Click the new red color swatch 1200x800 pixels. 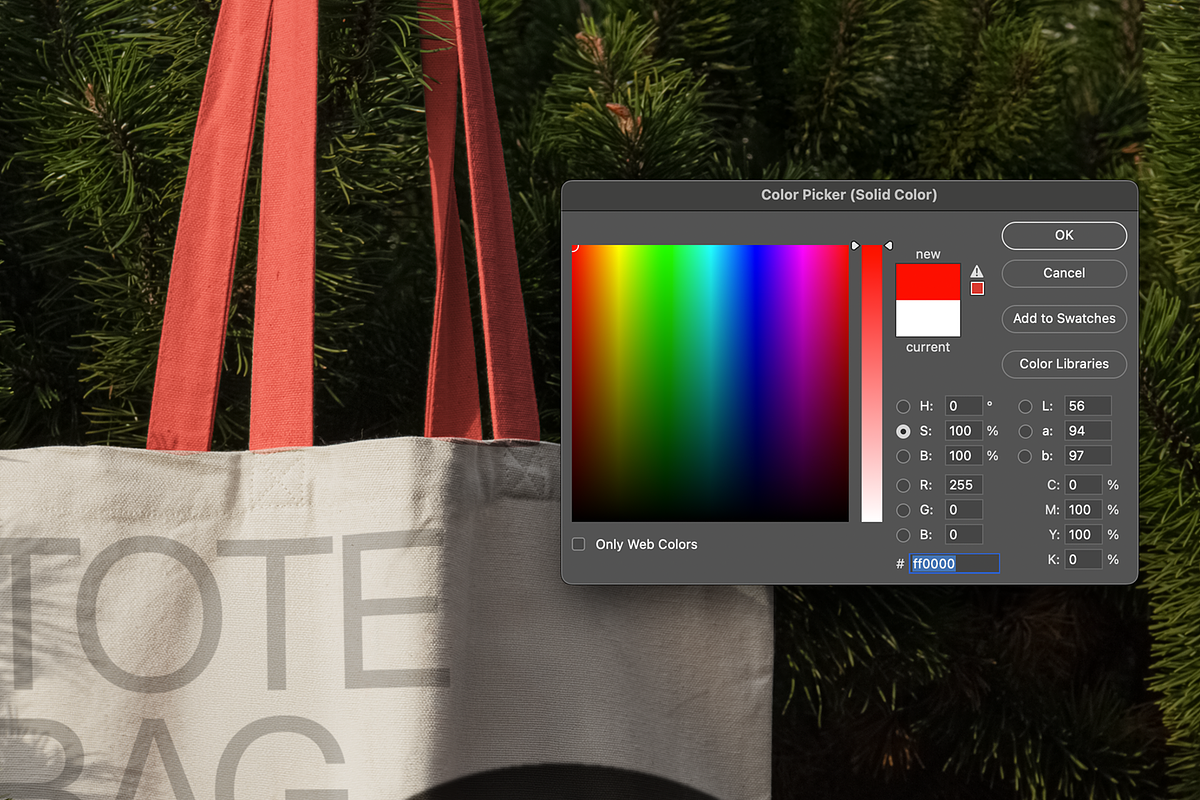pyautogui.click(x=928, y=282)
